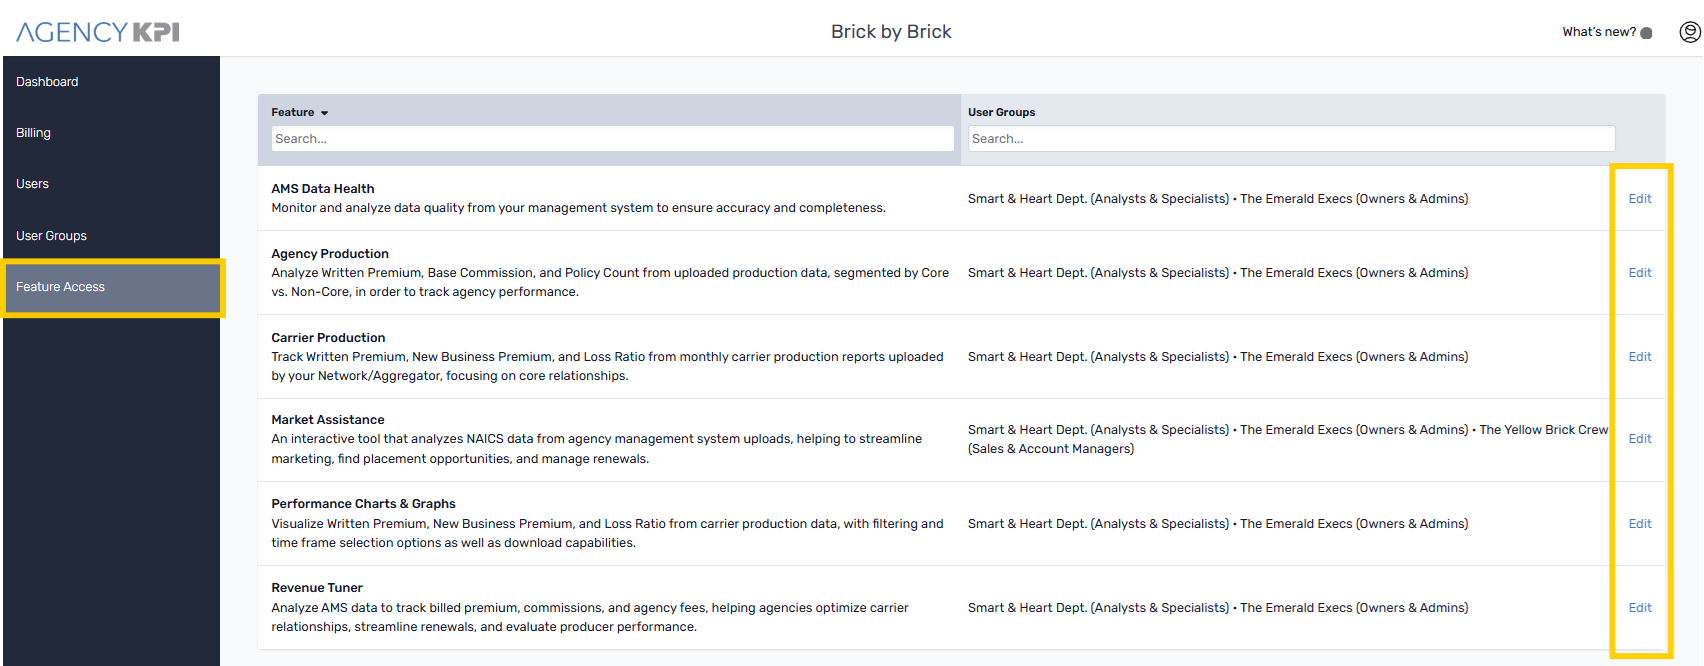The width and height of the screenshot is (1704, 666).
Task: Click the AgencyKPI logo
Action: pyautogui.click(x=98, y=32)
